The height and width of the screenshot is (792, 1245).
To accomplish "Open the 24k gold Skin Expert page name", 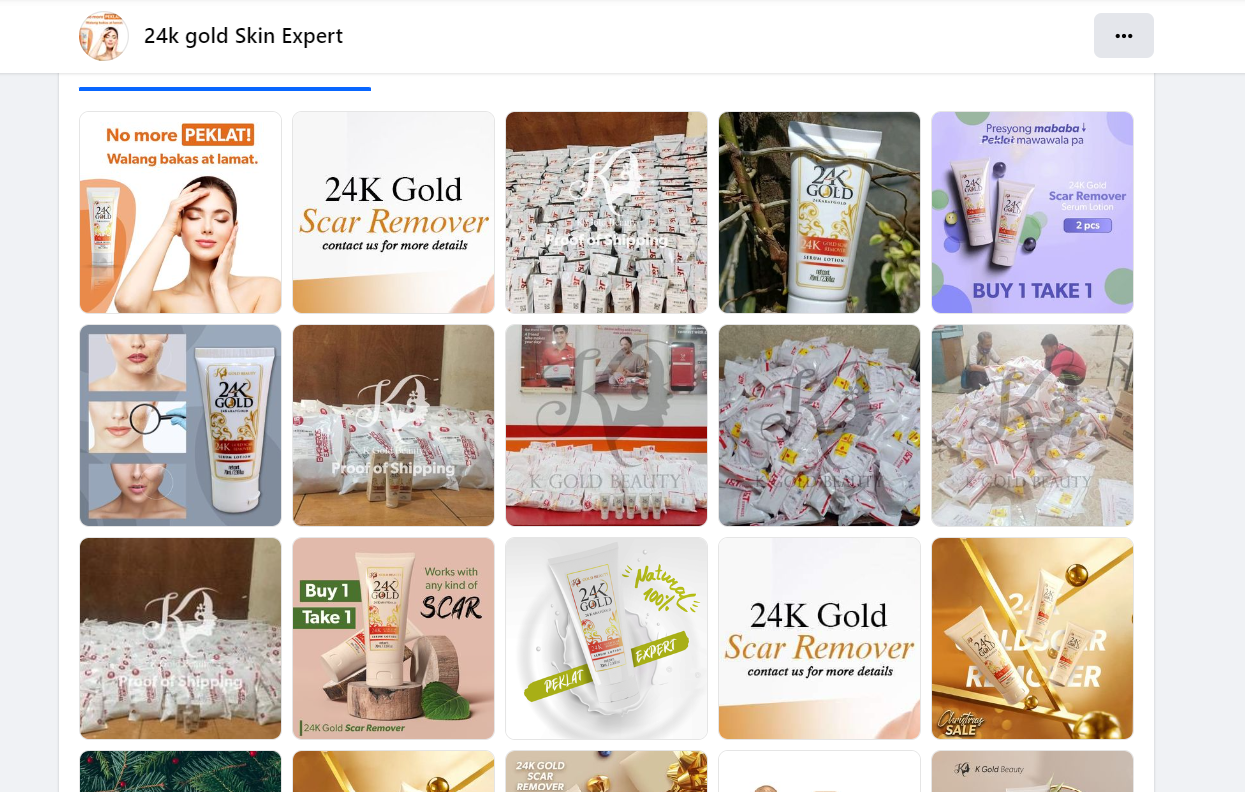I will point(243,36).
